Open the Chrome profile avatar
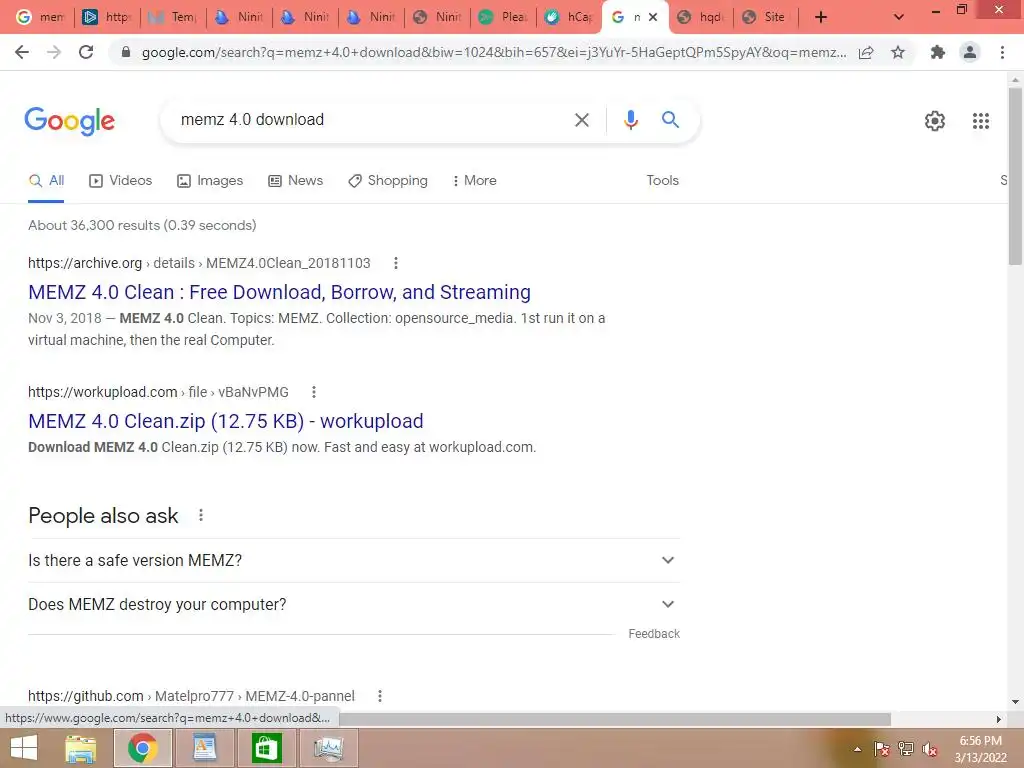 970,52
